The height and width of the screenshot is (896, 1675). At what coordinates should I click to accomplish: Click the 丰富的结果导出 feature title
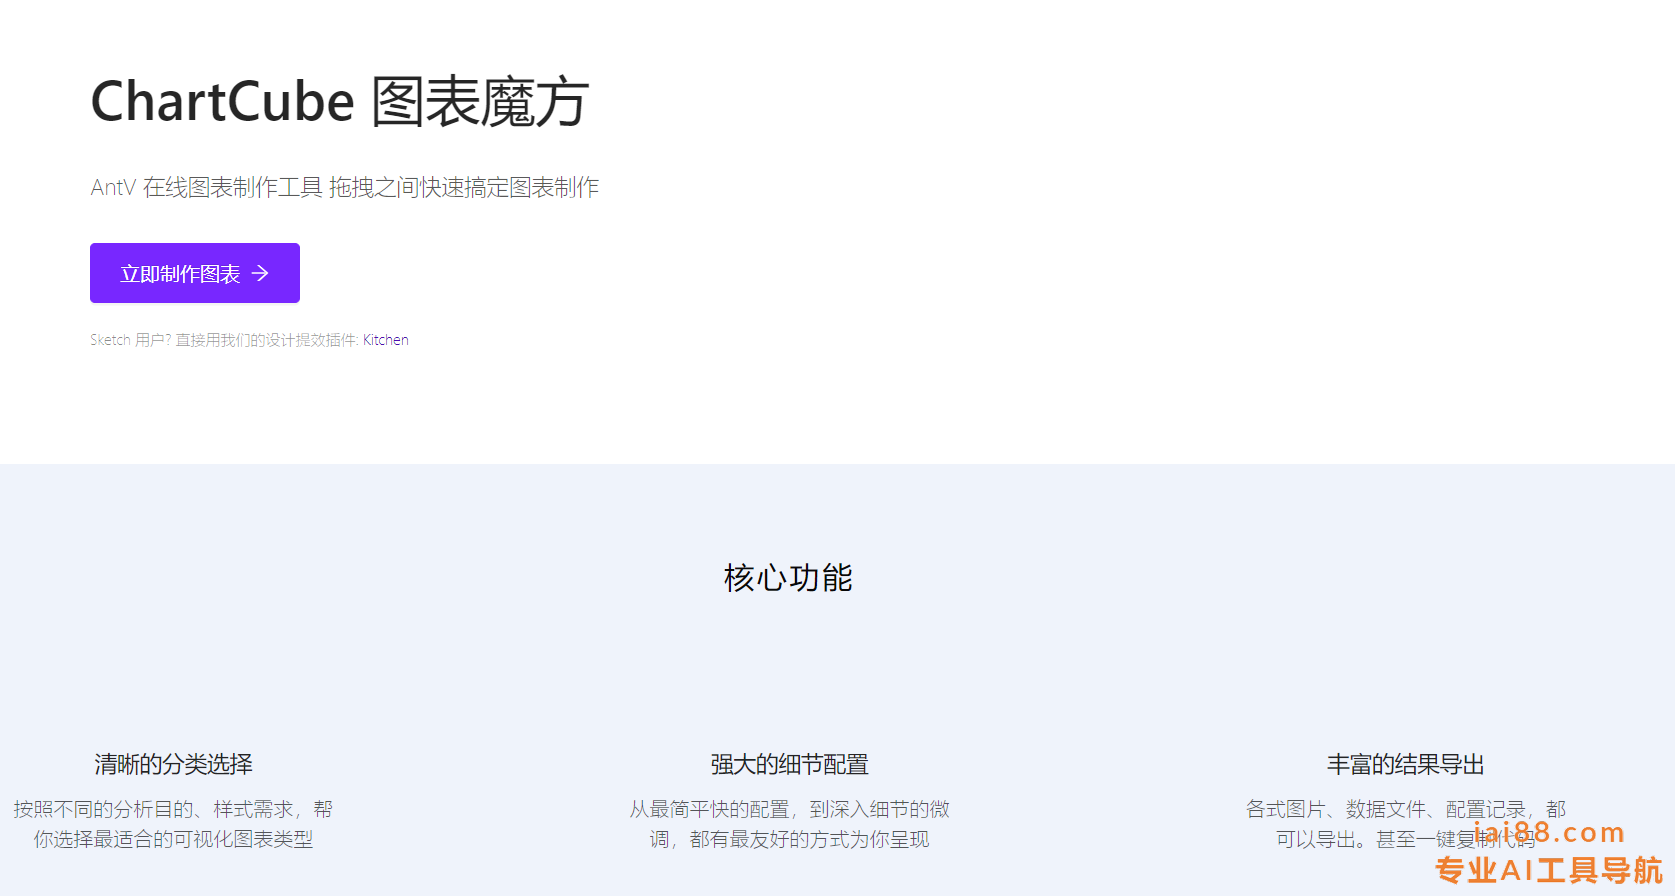coord(1405,765)
